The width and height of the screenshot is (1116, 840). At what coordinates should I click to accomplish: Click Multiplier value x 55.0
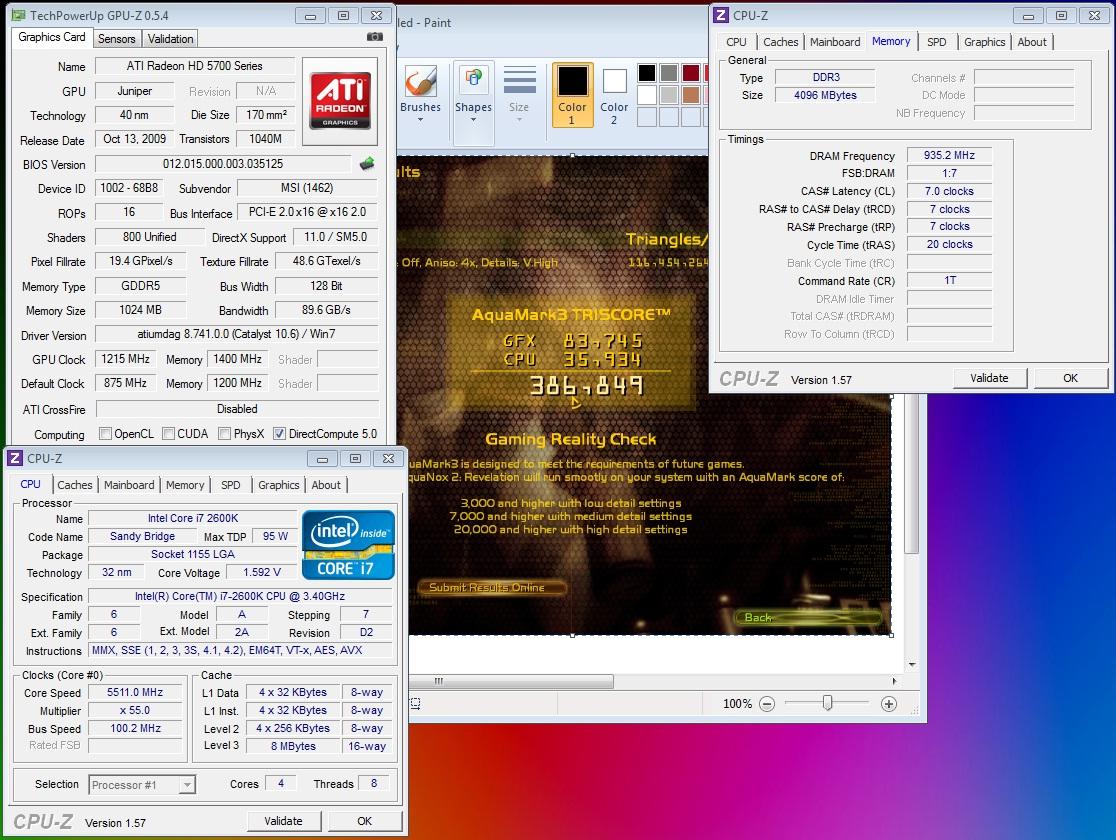pos(135,710)
